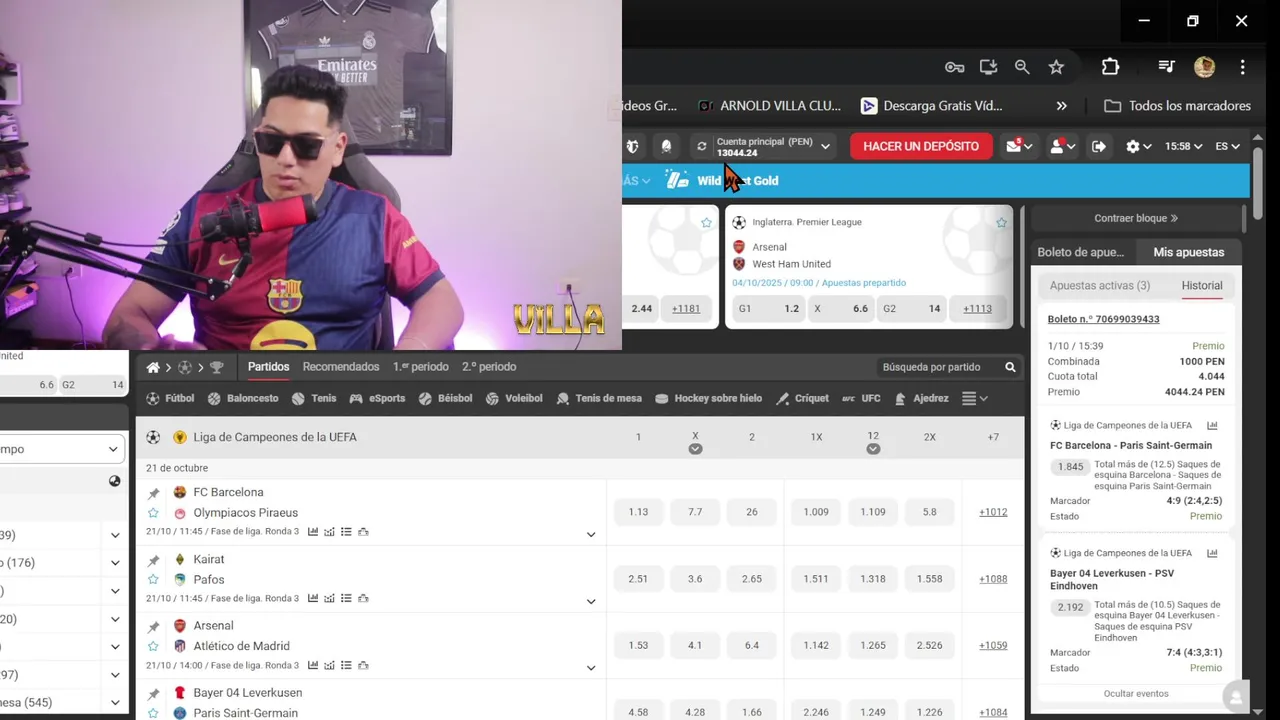Open the 15:58 time dropdown

click(1183, 146)
